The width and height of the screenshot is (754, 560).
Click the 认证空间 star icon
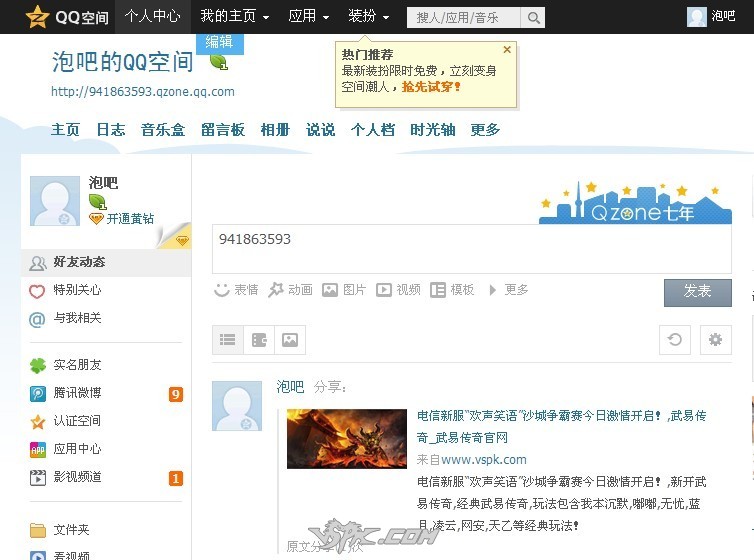[38, 422]
